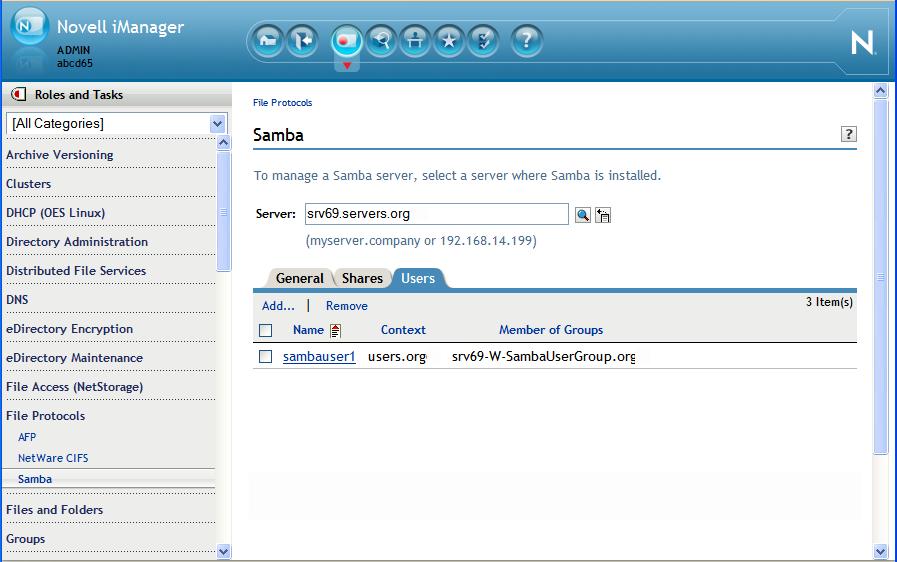Click the users.org context cell
This screenshot has width=897, height=562.
397,357
